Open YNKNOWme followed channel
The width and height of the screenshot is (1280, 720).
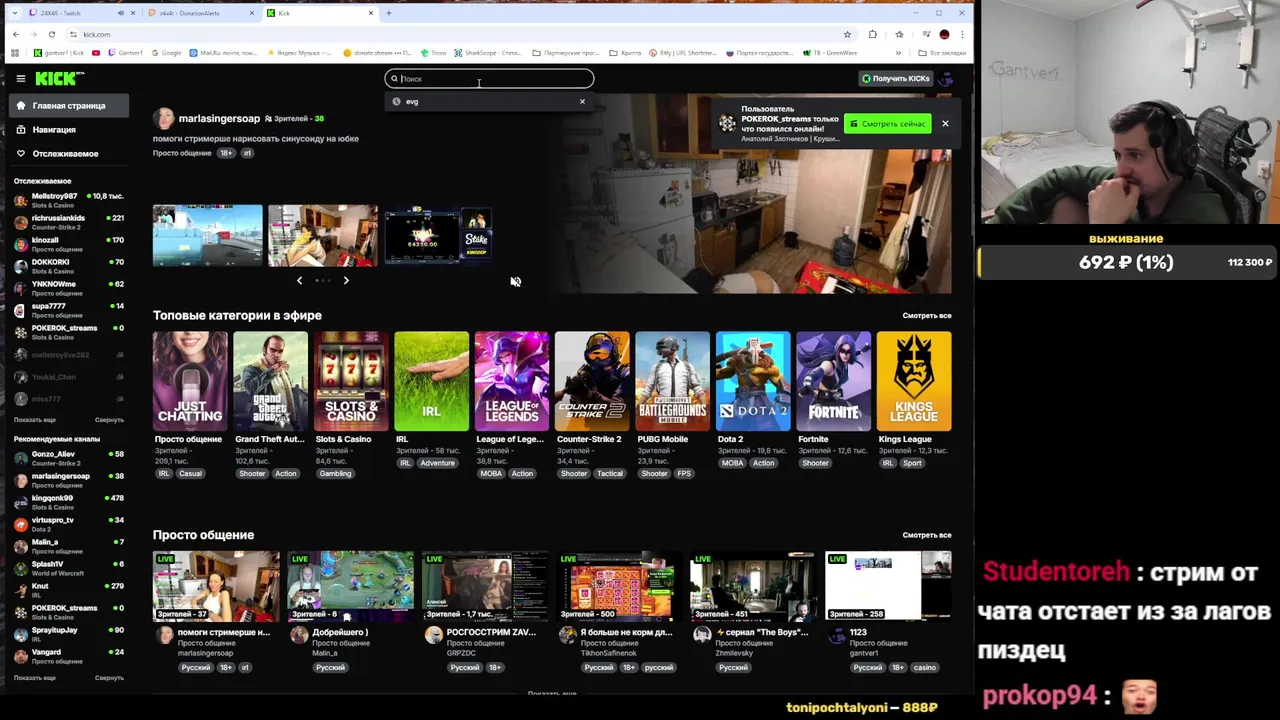[x=68, y=288]
